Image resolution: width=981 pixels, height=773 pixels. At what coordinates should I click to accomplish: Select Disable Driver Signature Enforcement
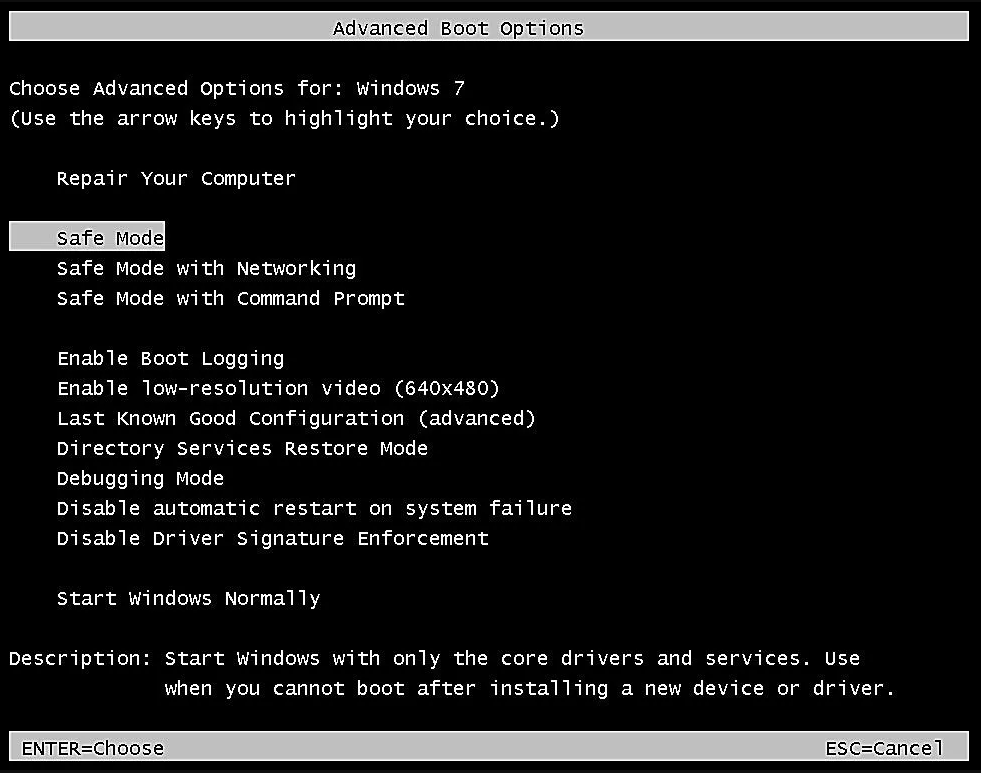click(x=272, y=538)
